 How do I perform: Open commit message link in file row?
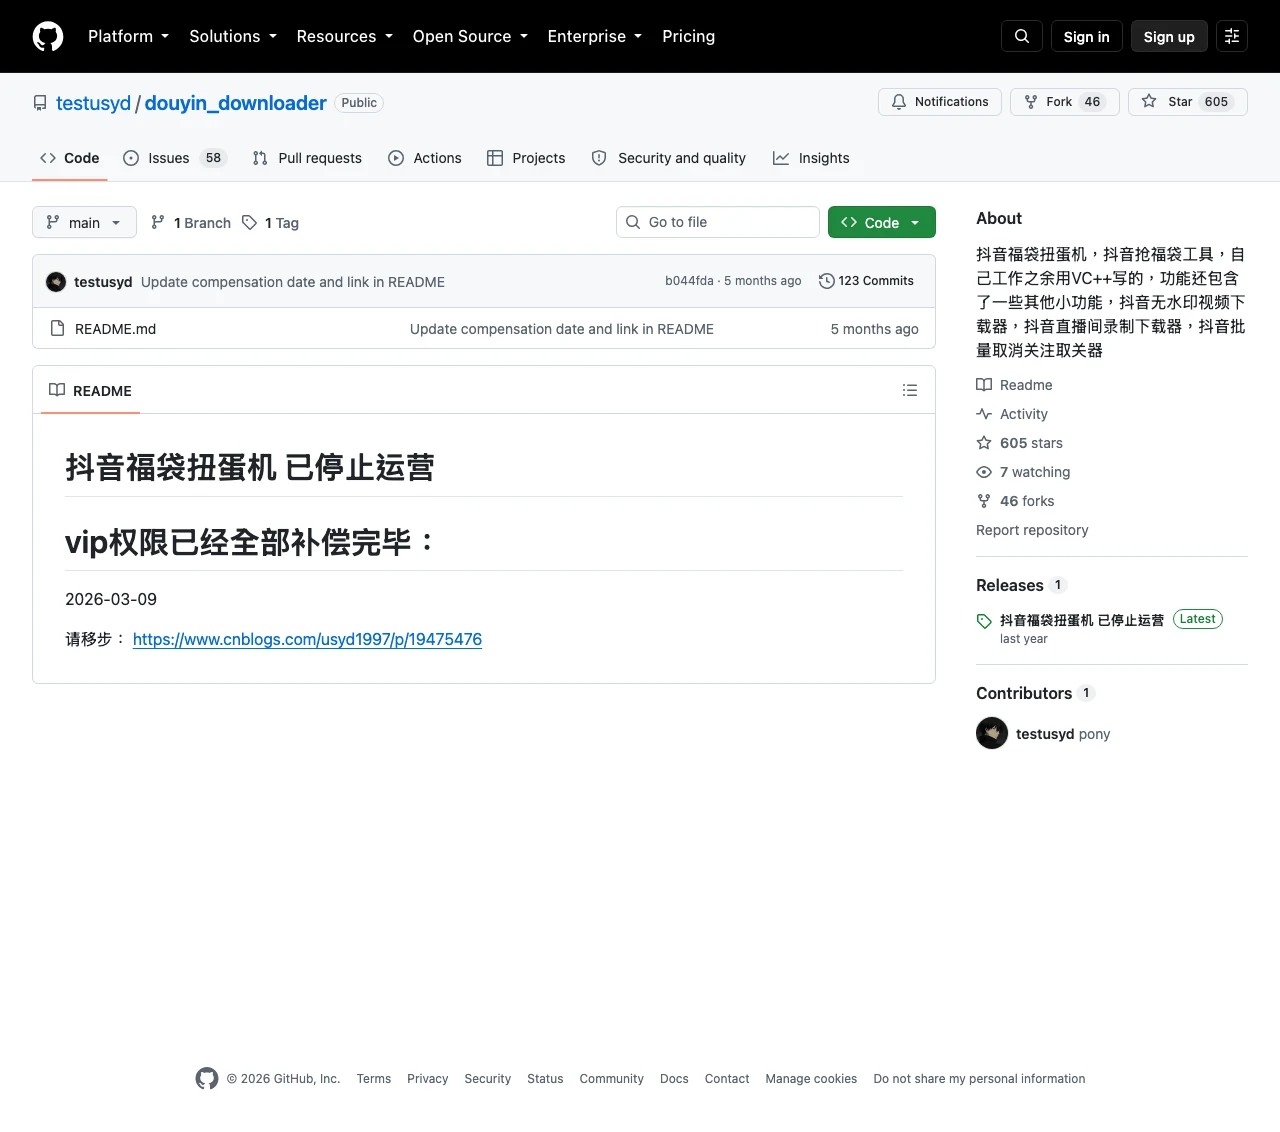pyautogui.click(x=562, y=329)
